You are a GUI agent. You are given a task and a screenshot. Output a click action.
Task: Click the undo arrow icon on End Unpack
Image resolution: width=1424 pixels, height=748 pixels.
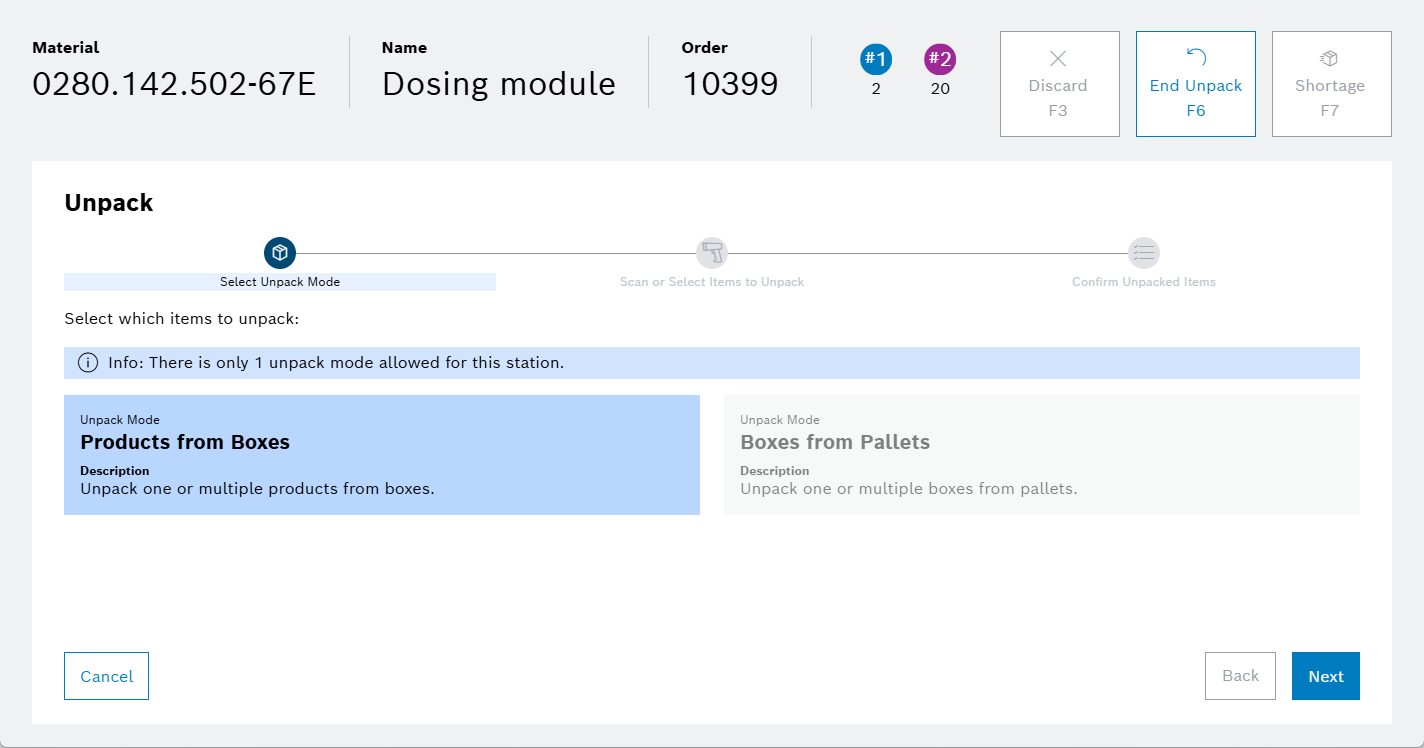coord(1196,58)
